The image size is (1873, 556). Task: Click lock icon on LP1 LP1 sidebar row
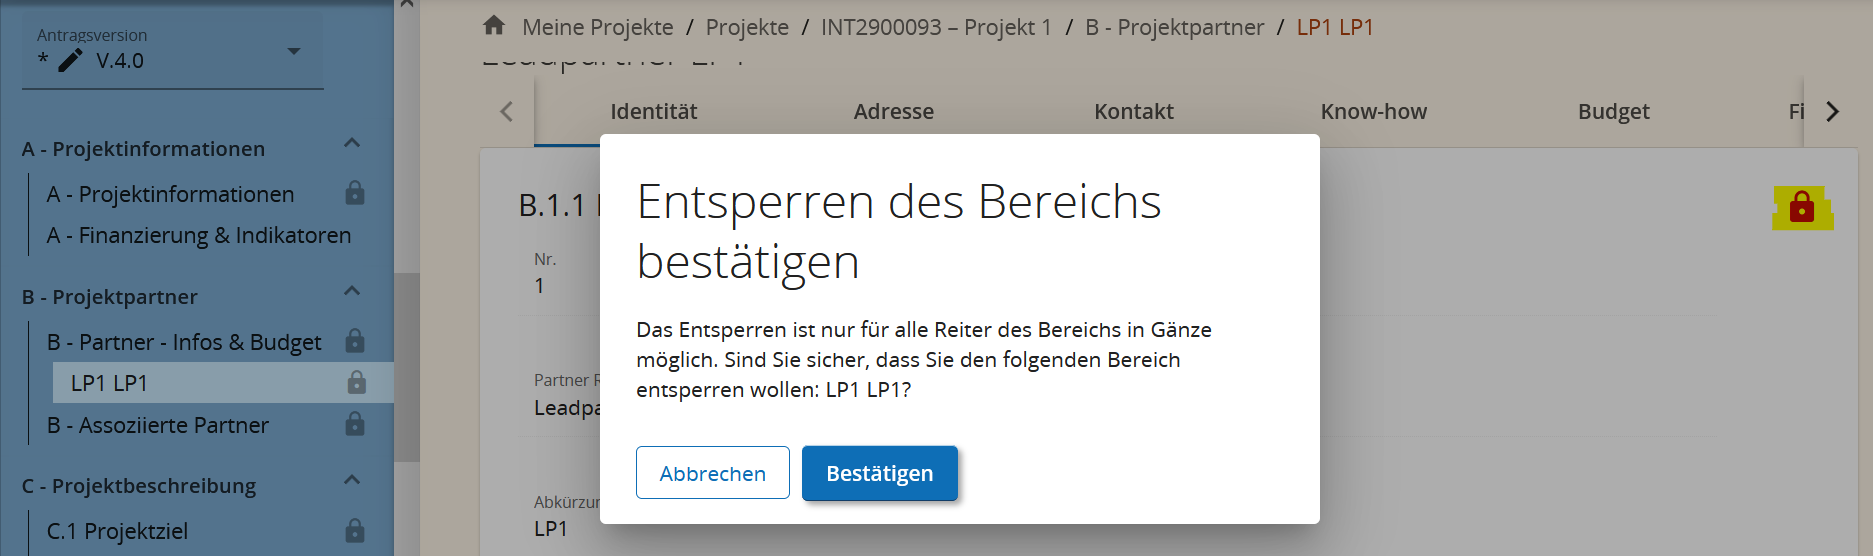(x=356, y=382)
